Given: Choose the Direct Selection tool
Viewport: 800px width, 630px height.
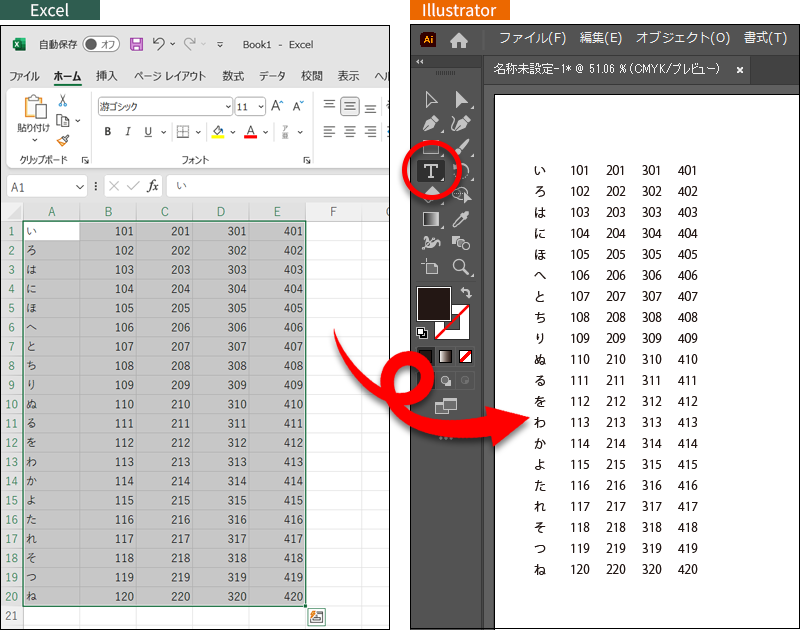Looking at the screenshot, I should click(461, 99).
